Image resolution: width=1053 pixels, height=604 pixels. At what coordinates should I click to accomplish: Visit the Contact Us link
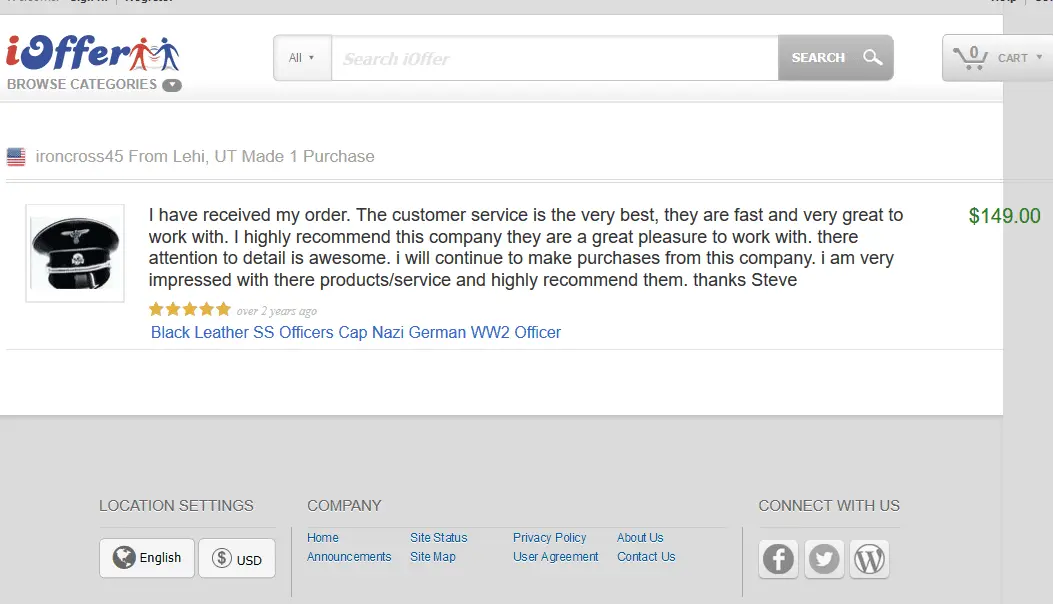pyautogui.click(x=645, y=557)
